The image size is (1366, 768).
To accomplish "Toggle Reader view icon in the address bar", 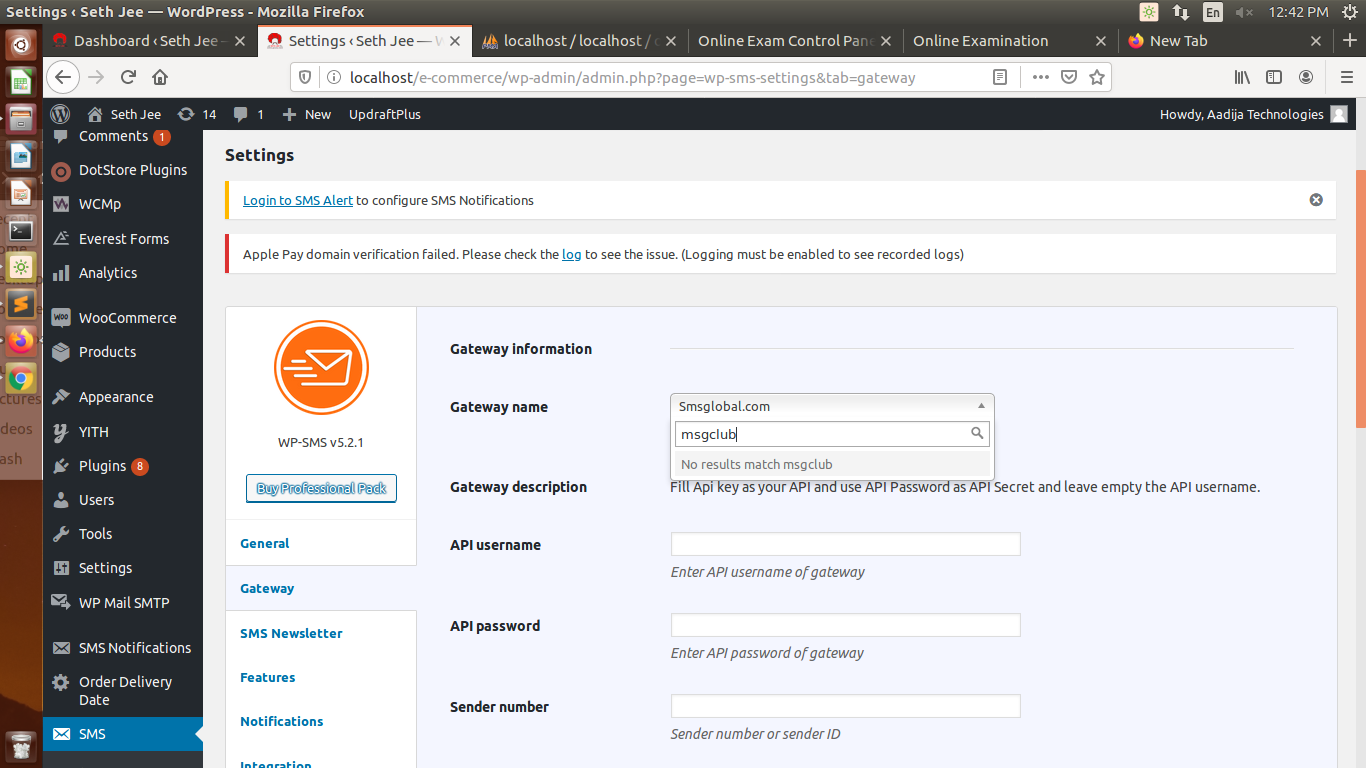I will click(1000, 77).
